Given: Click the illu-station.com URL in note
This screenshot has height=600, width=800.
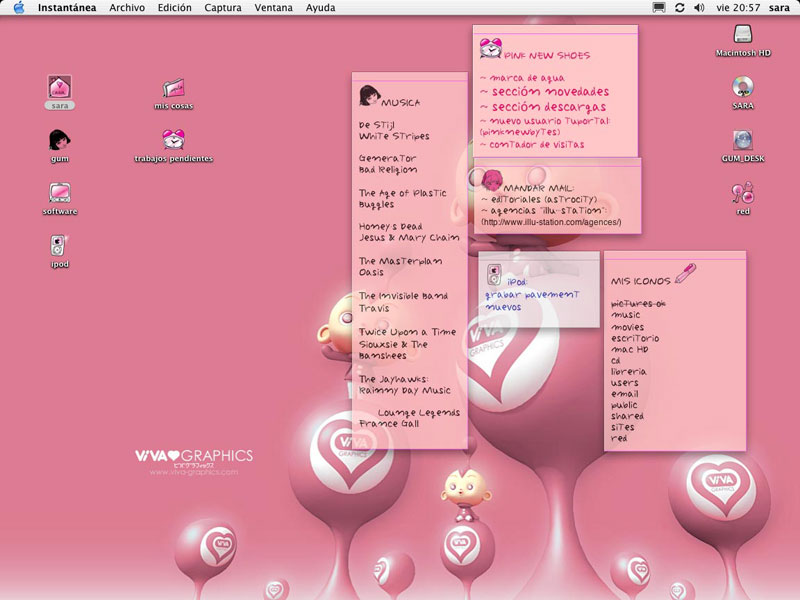Looking at the screenshot, I should pyautogui.click(x=551, y=222).
